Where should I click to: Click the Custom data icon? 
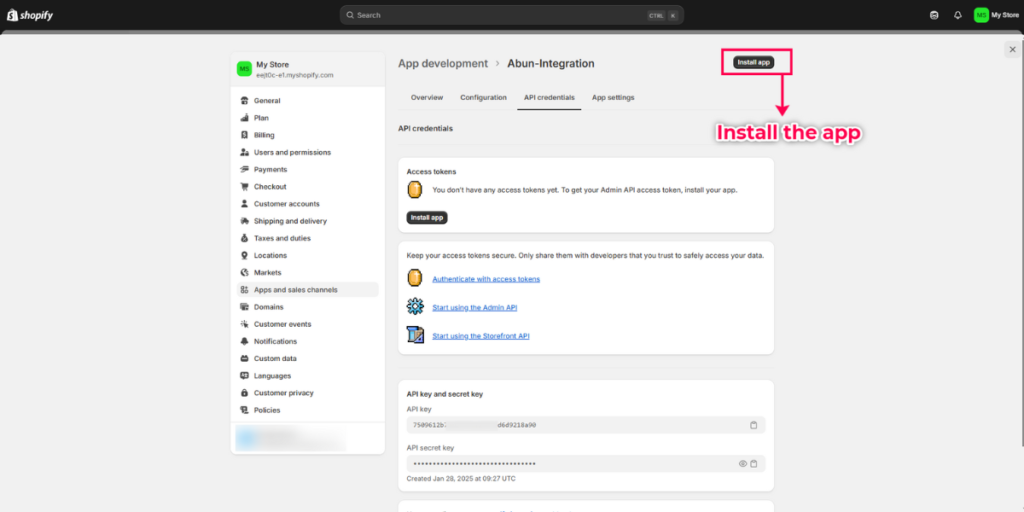(244, 359)
